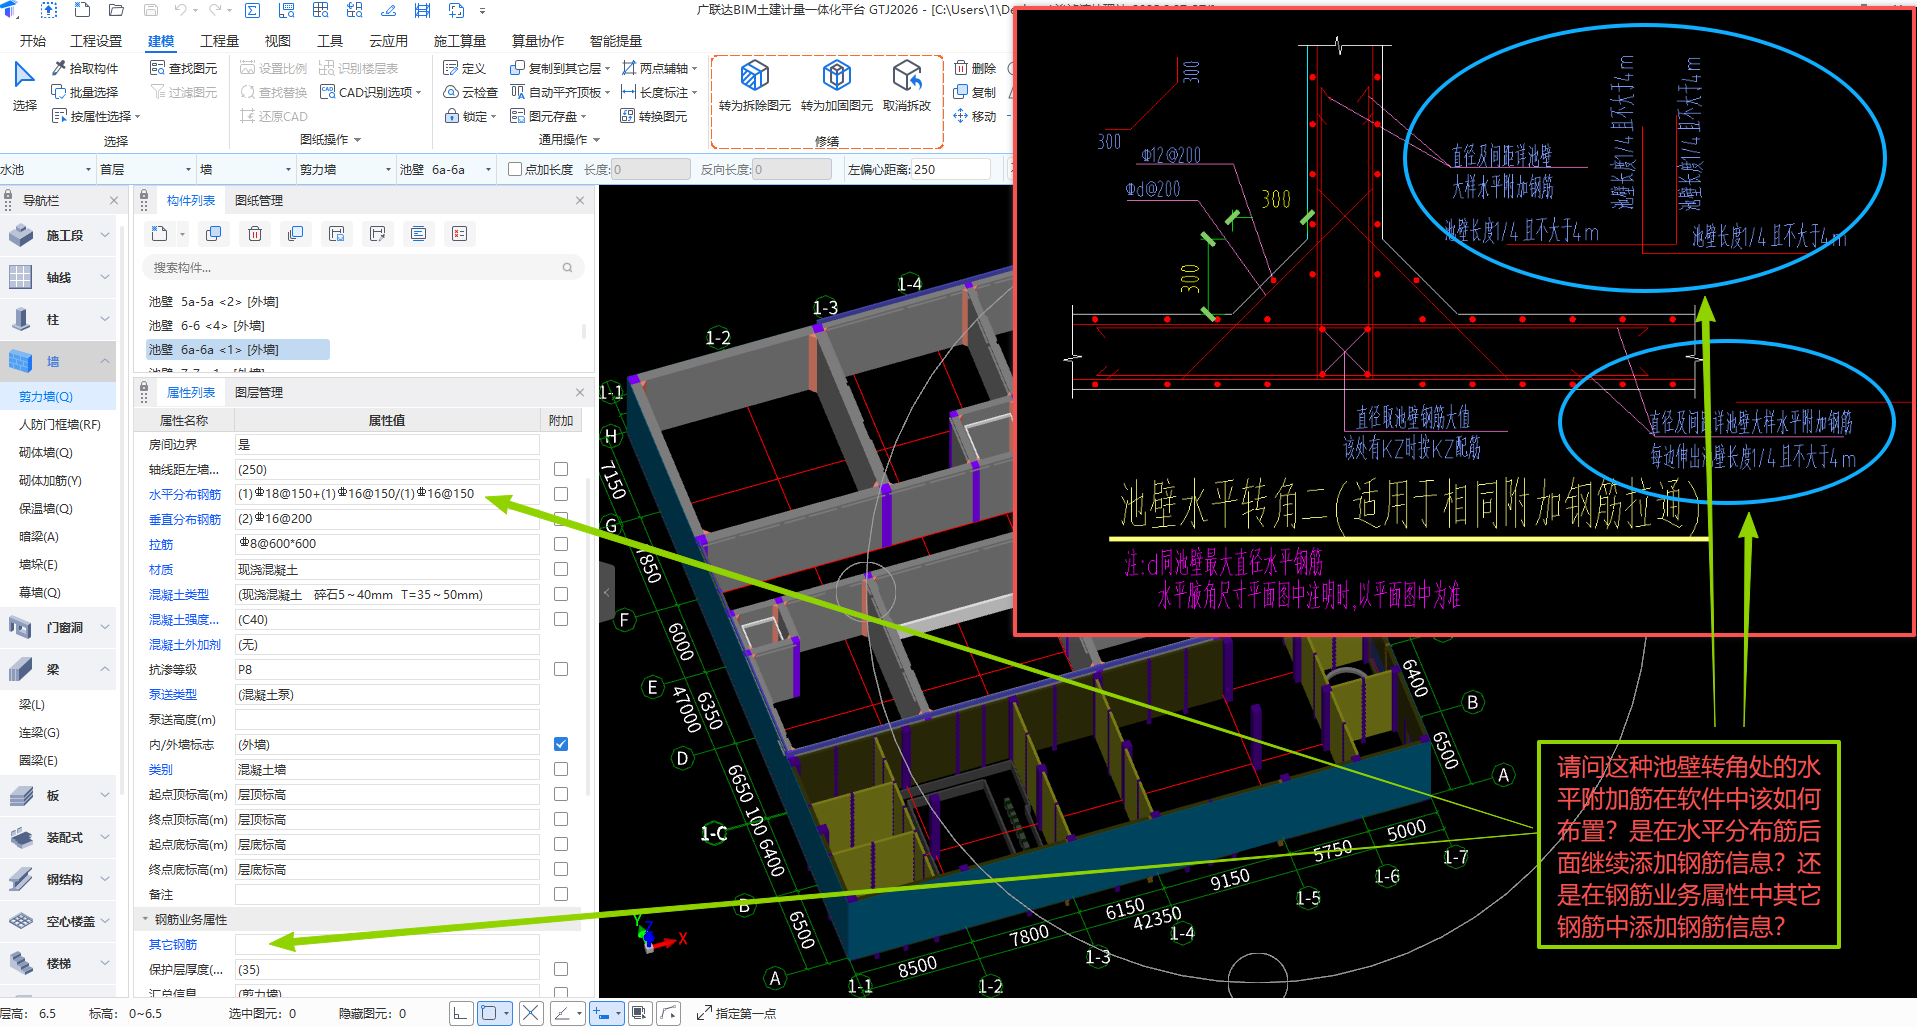Screen dimensions: 1917x1027
Task: Click 转为加固图元 (convert to reinforcement) icon
Action: pyautogui.click(x=836, y=75)
